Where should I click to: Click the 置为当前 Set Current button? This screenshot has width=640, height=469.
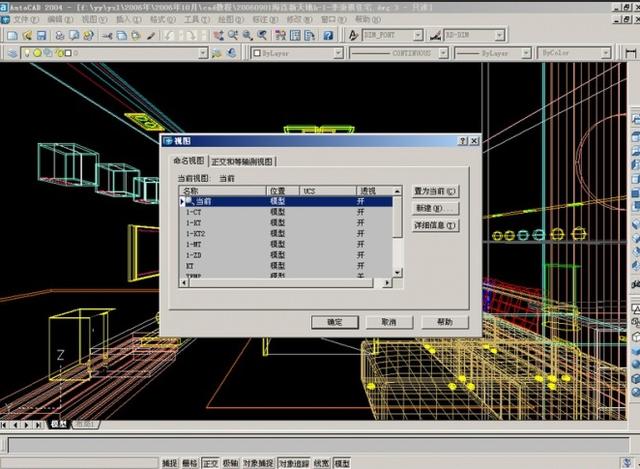coord(435,191)
